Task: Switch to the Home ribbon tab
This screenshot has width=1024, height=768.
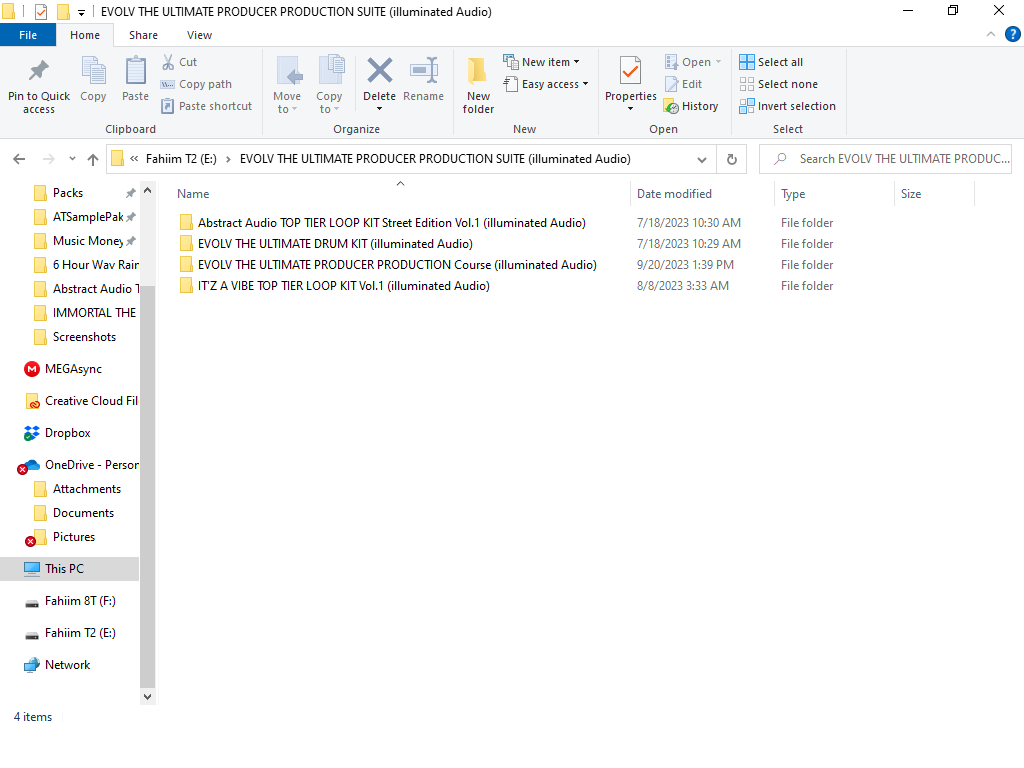Action: click(85, 35)
